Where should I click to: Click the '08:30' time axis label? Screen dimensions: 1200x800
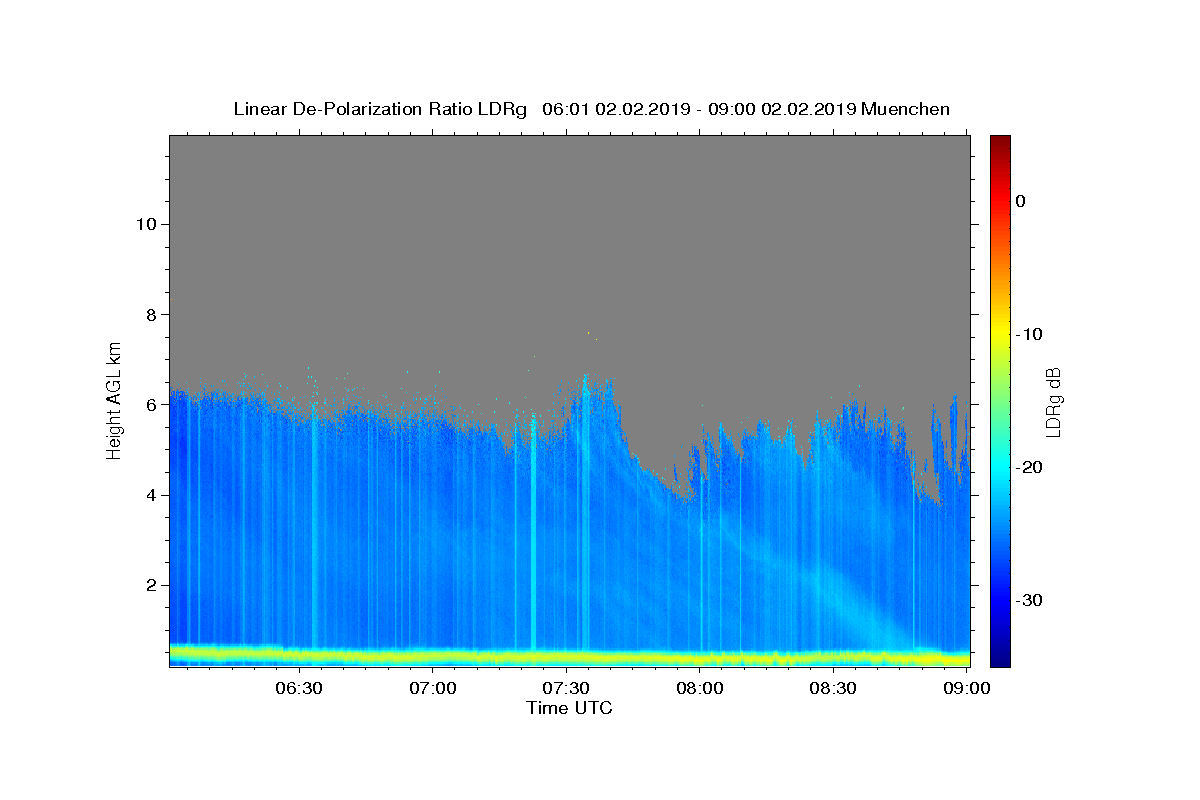pyautogui.click(x=833, y=688)
